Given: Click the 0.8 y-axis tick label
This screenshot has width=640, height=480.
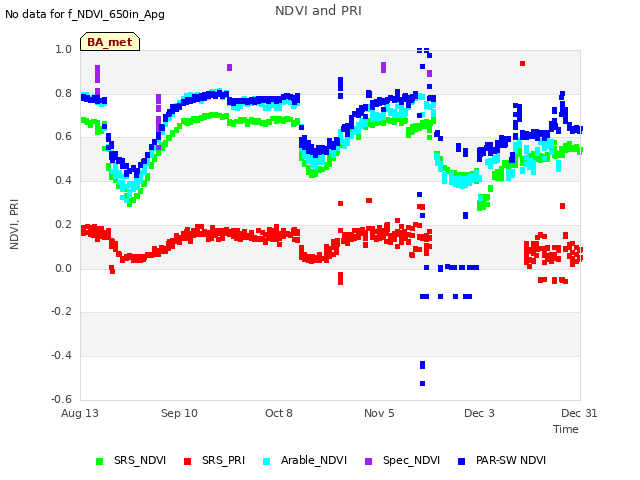Looking at the screenshot, I should (64, 93).
